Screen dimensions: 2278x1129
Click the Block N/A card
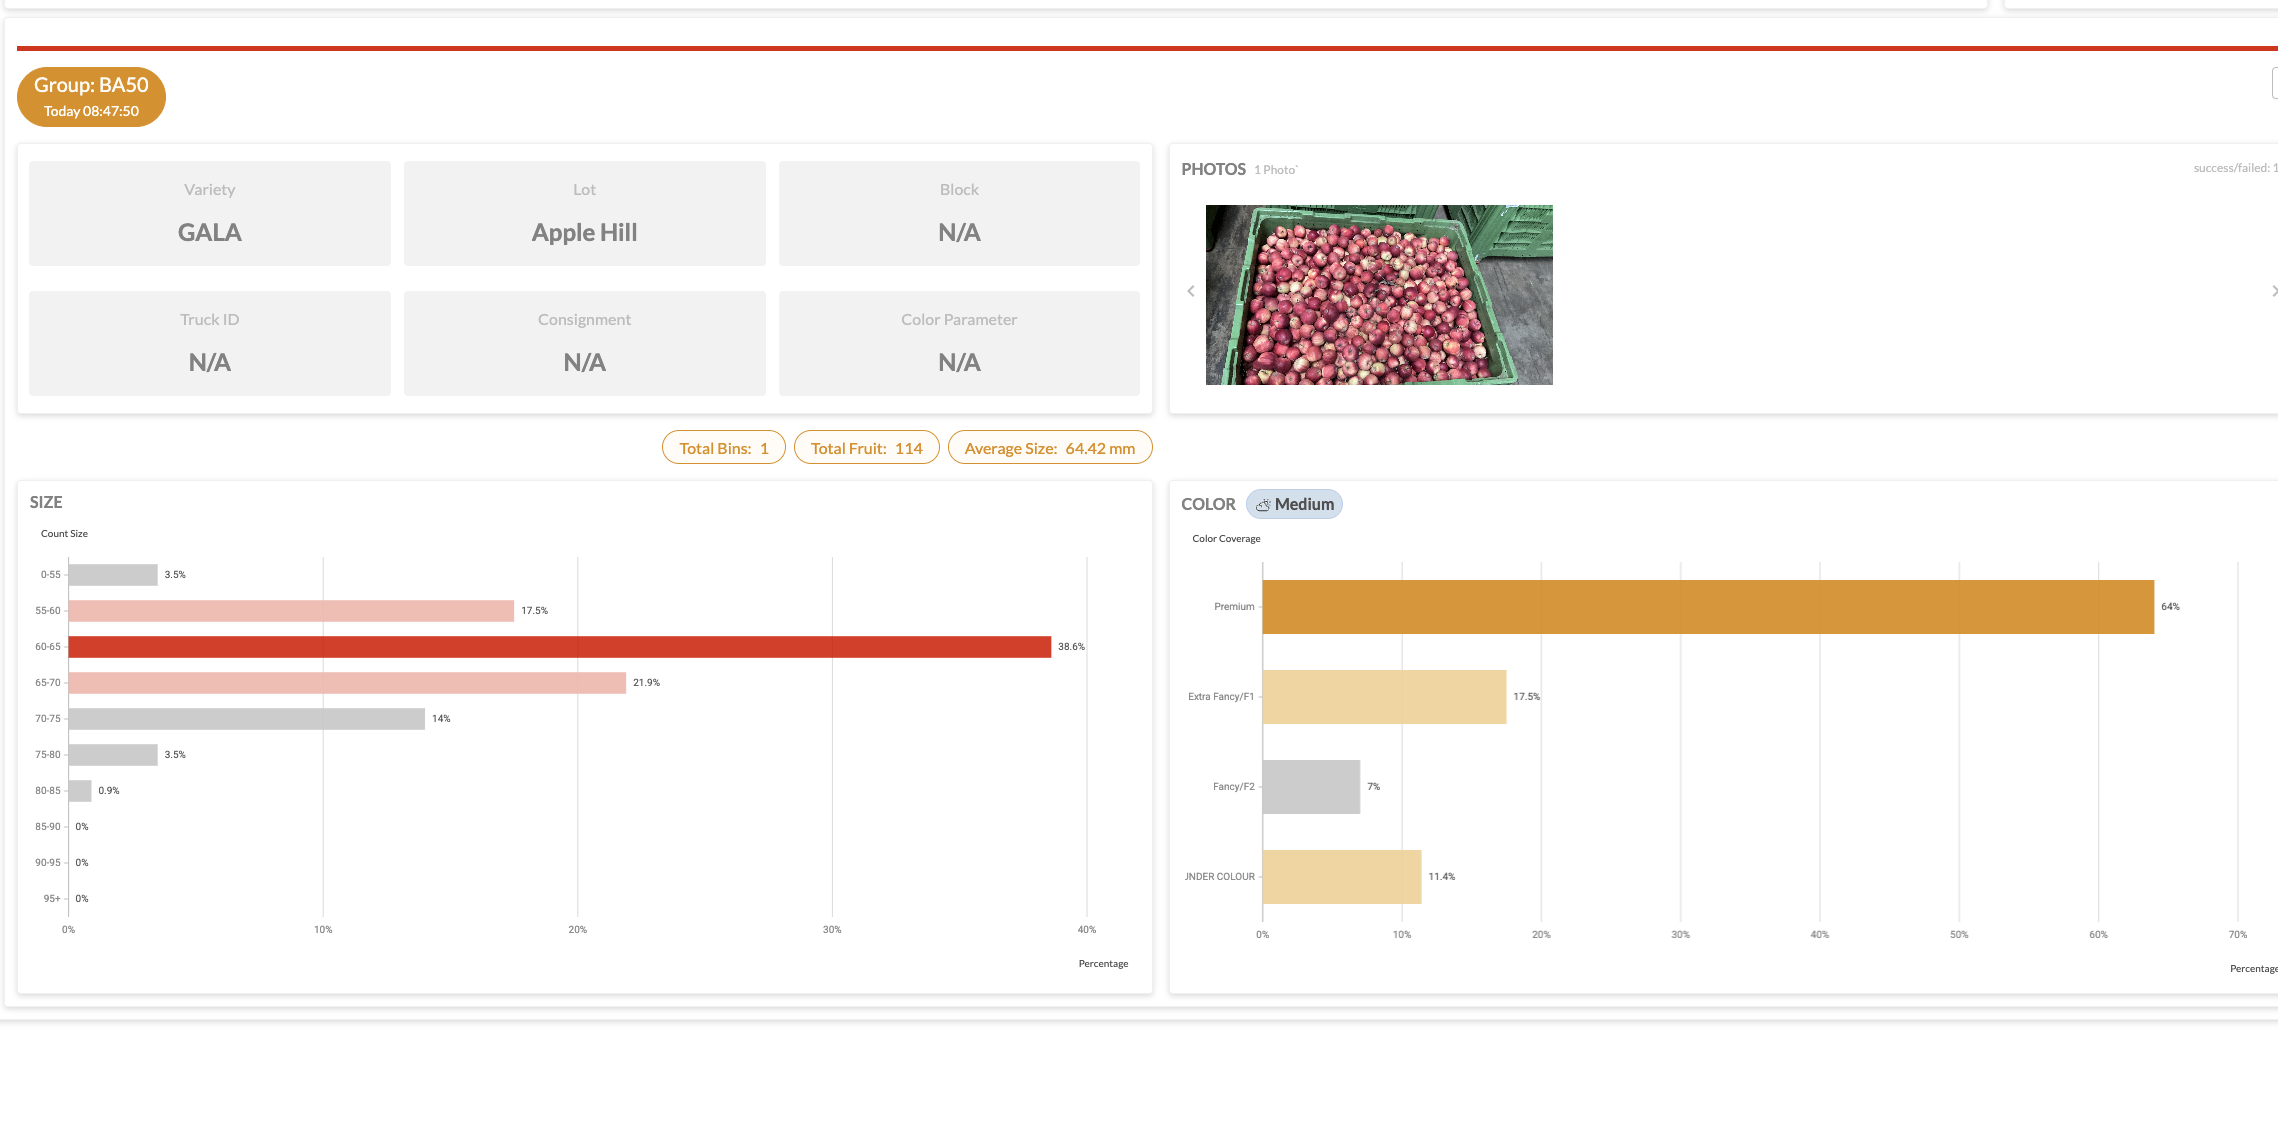pyautogui.click(x=959, y=213)
